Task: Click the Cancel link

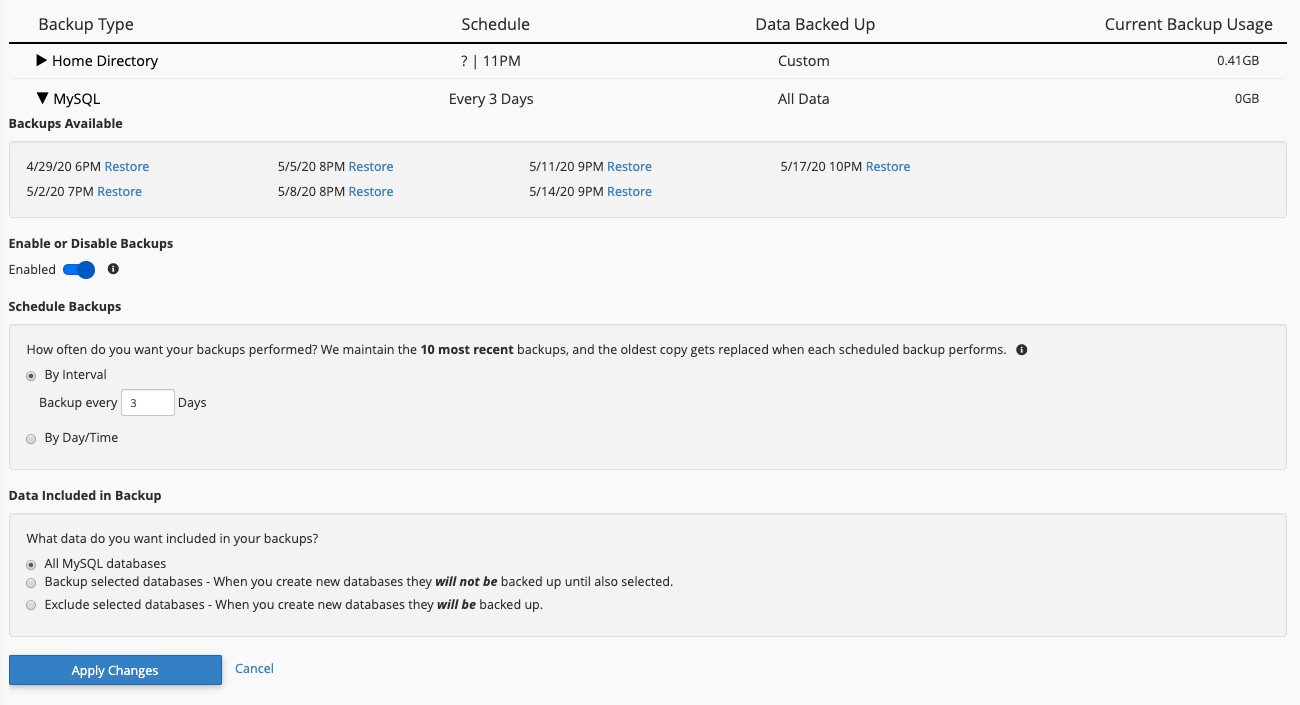Action: tap(254, 669)
